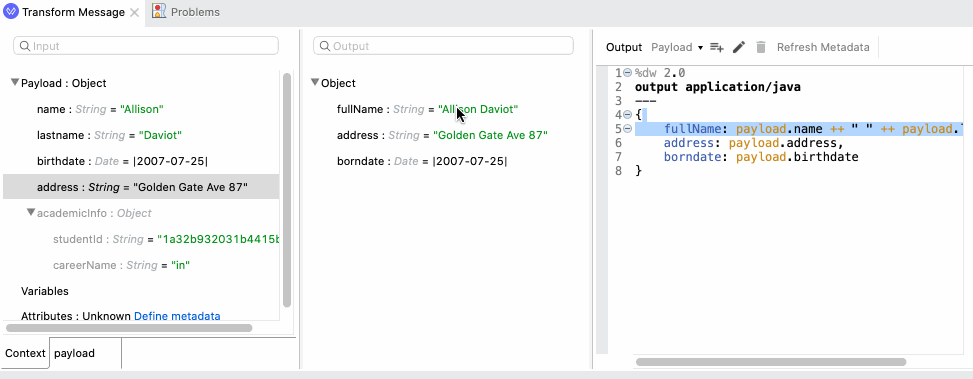Collapse the output Object tree
This screenshot has width=973, height=379.
pos(315,82)
